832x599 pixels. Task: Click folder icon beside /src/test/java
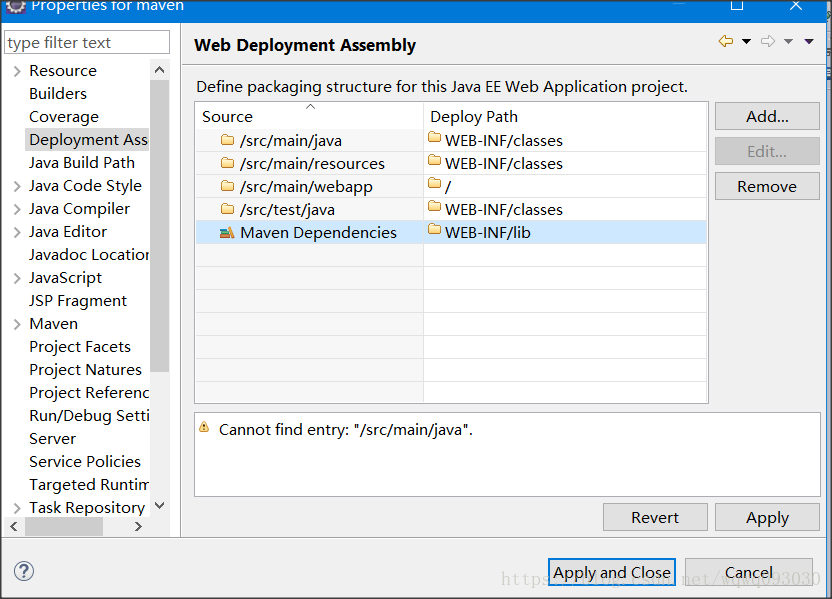click(227, 209)
